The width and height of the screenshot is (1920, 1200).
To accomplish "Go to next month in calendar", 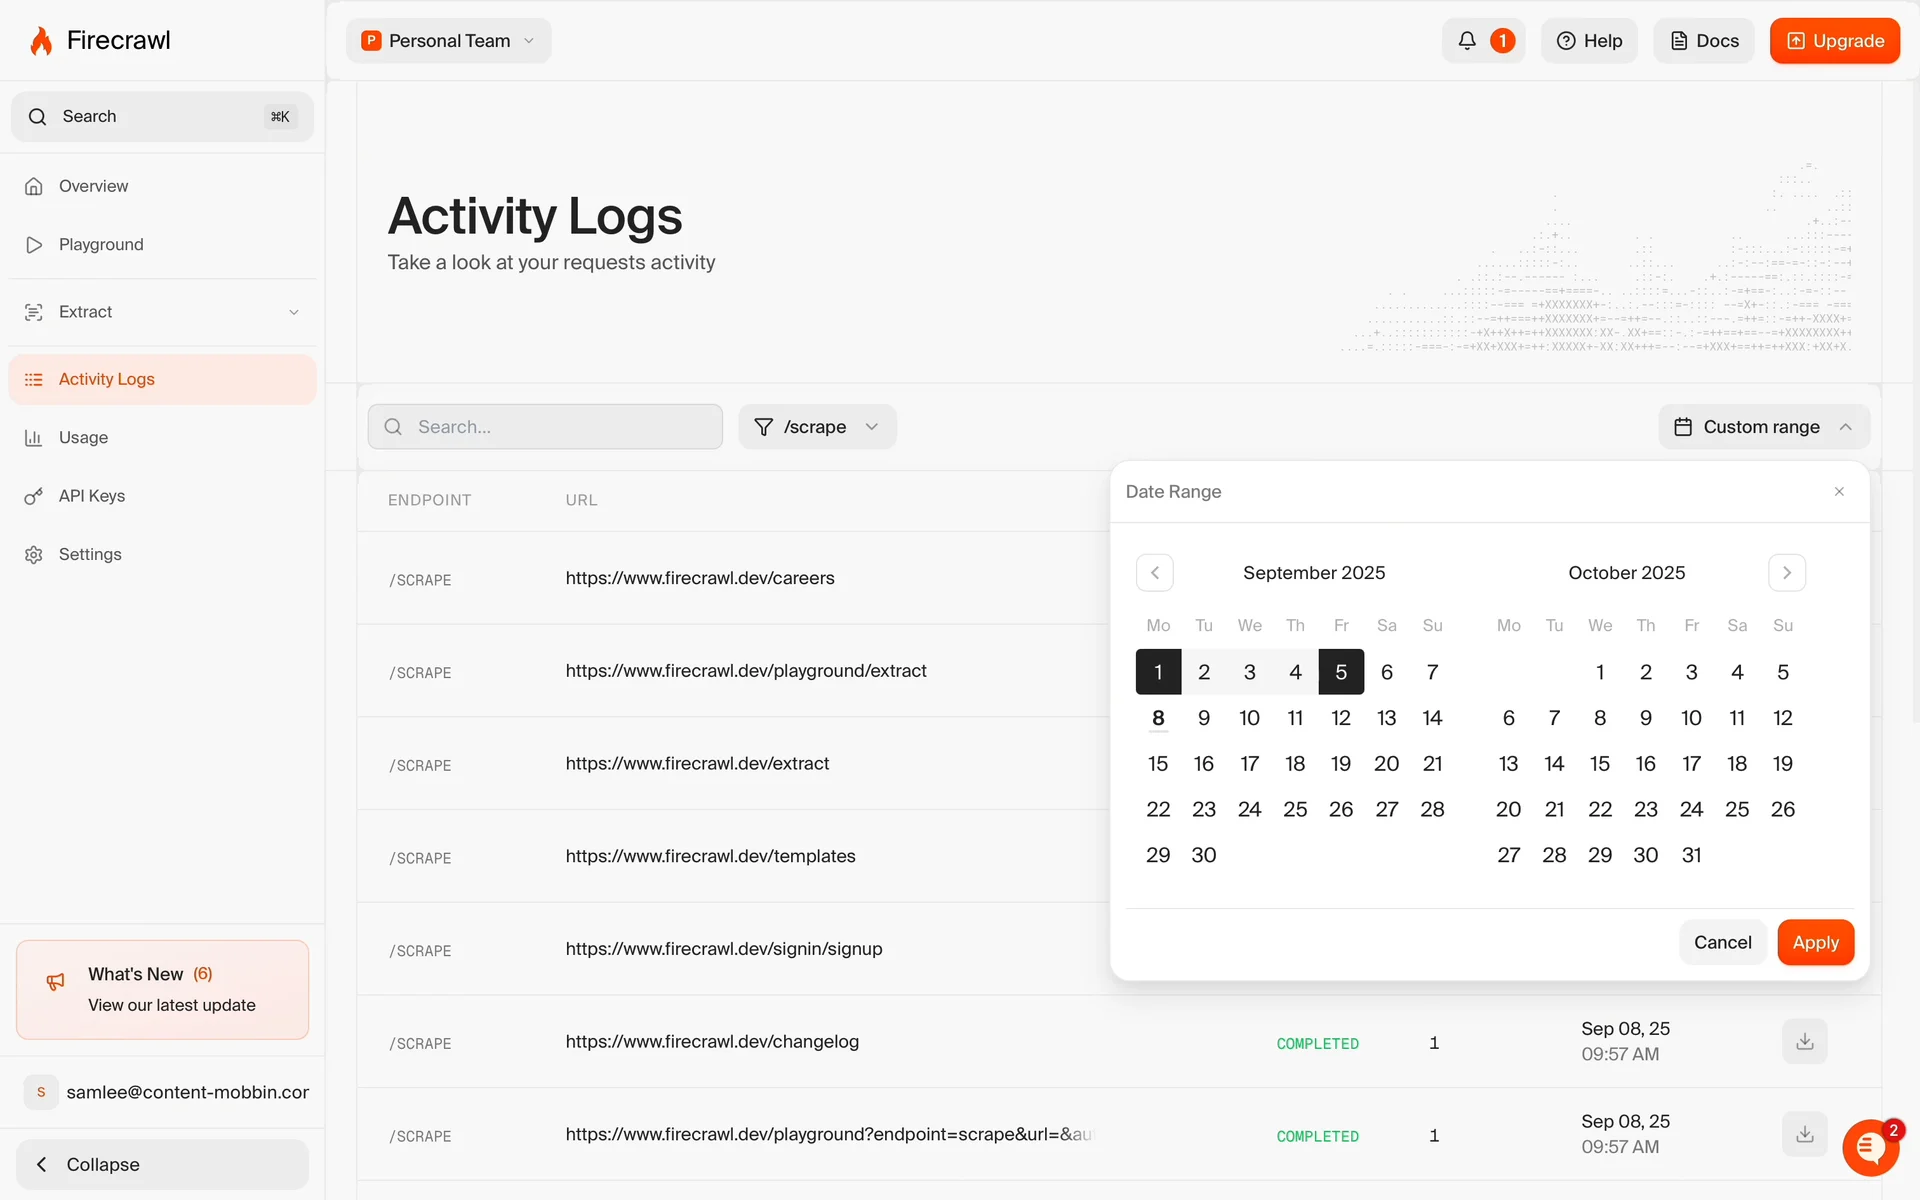I will pyautogui.click(x=1786, y=573).
